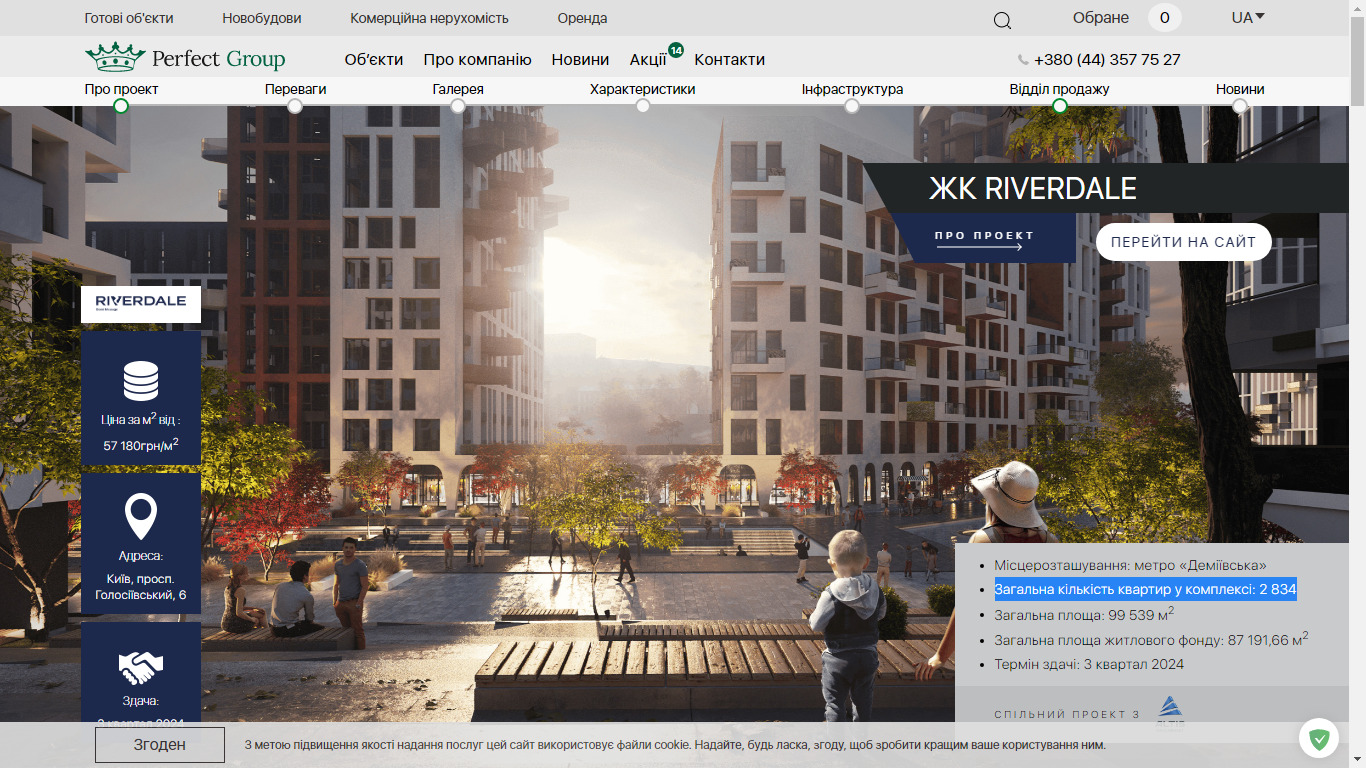Screen dimensions: 1366x768
Task: Open the Обране favorites counter
Action: [1164, 18]
